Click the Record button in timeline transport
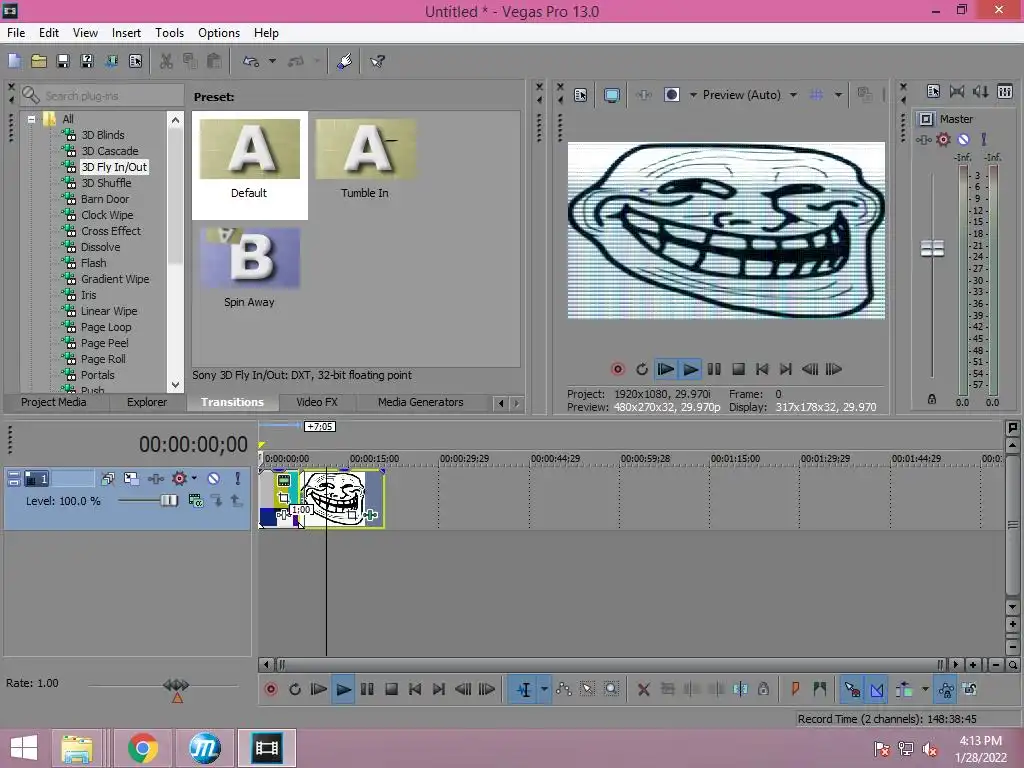 point(270,689)
